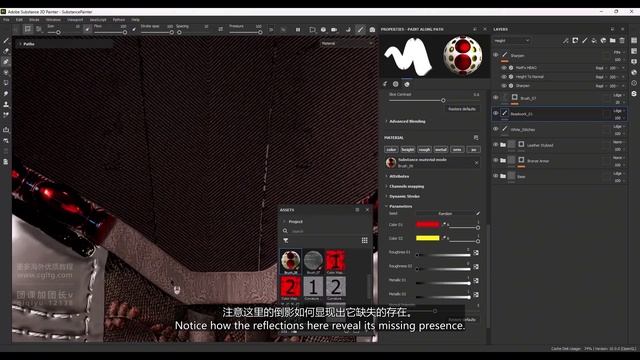640x360 pixels.
Task: Click the lazy mouse icon next to Size
Action: (x=87, y=29)
